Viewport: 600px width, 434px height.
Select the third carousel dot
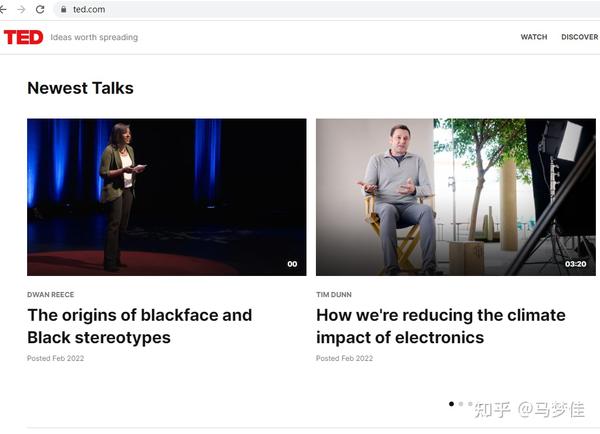click(x=470, y=404)
